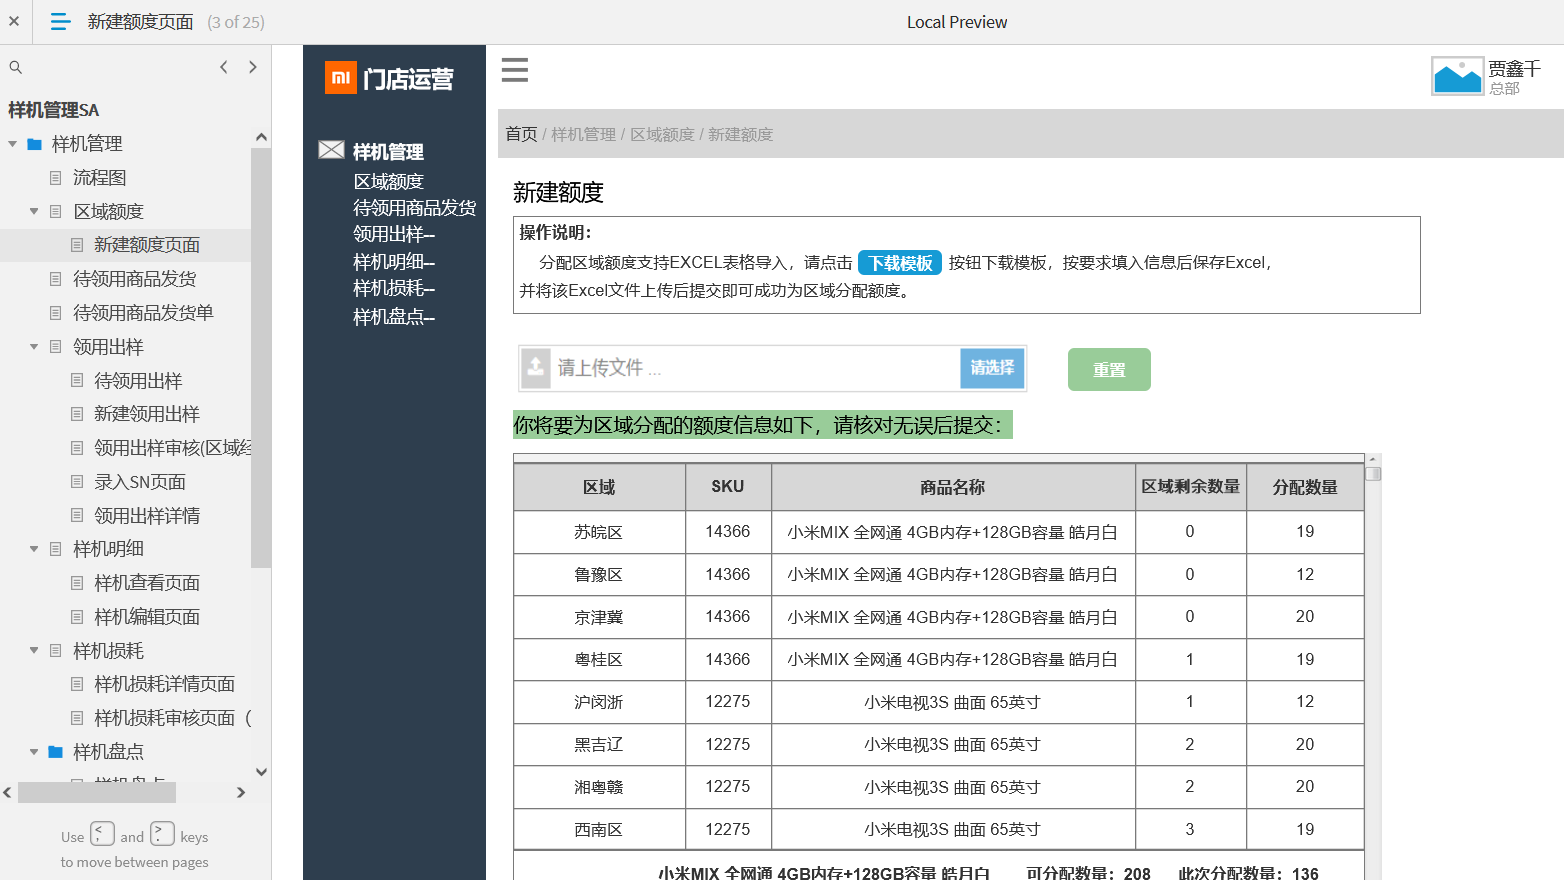1564x880 pixels.
Task: Collapse the 样机盘点 folder node
Action: (34, 752)
